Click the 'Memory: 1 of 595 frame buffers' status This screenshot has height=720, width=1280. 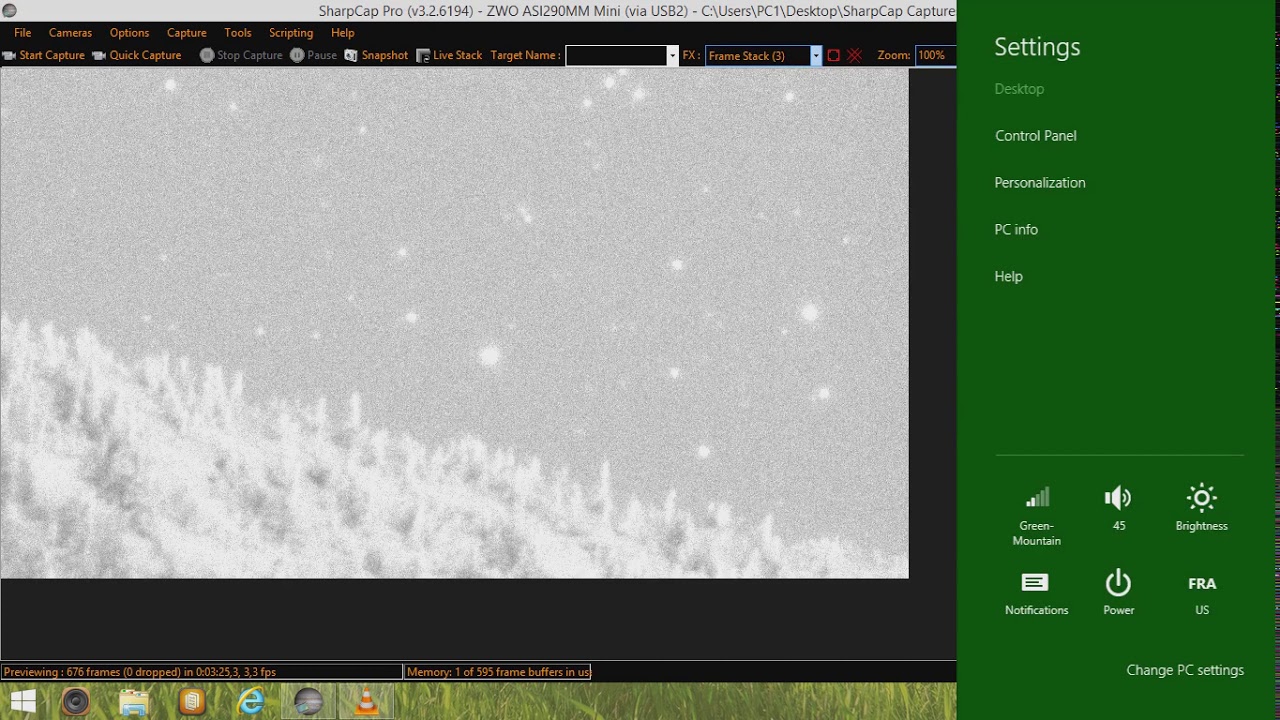click(498, 672)
